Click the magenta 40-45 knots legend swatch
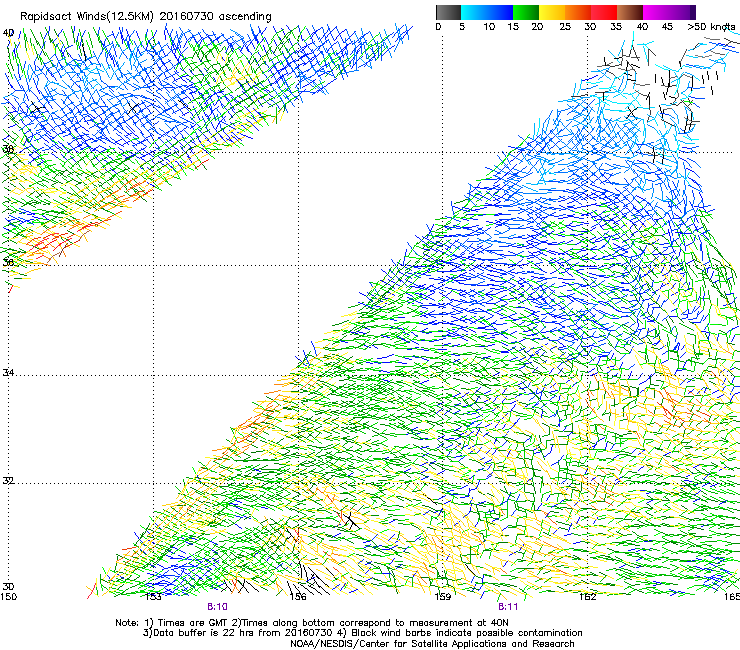This screenshot has height=650, width=740. [x=656, y=12]
